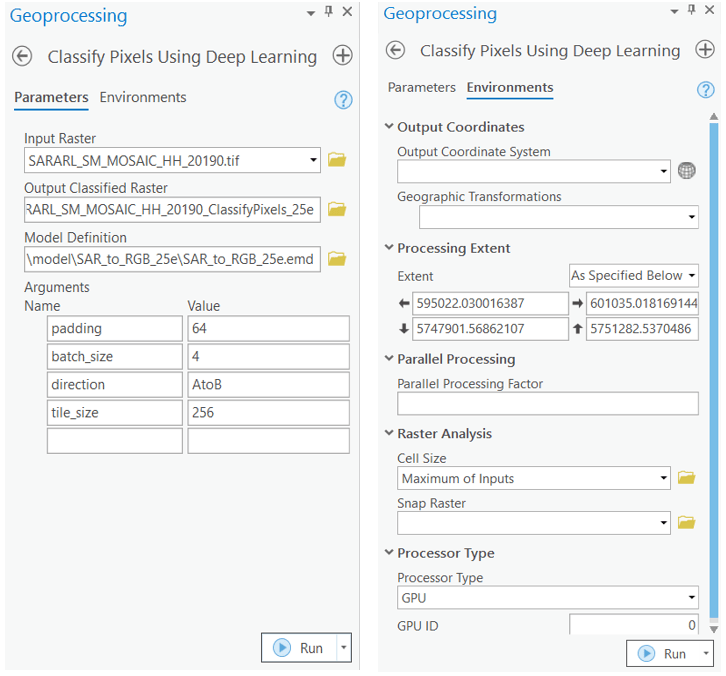Open help in the Environments panel
The height and width of the screenshot is (676, 726).
(705, 90)
